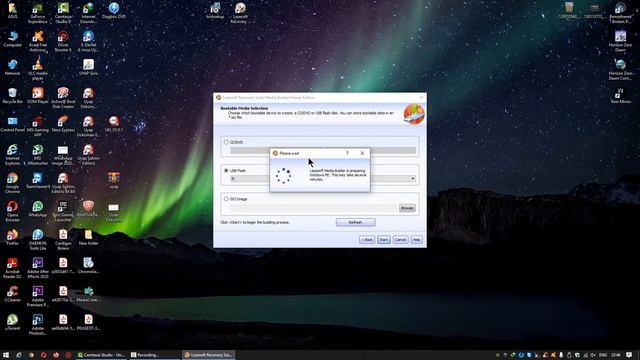This screenshot has width=640, height=360.
Task: Open uTorrent desktop shortcut
Action: point(13,322)
